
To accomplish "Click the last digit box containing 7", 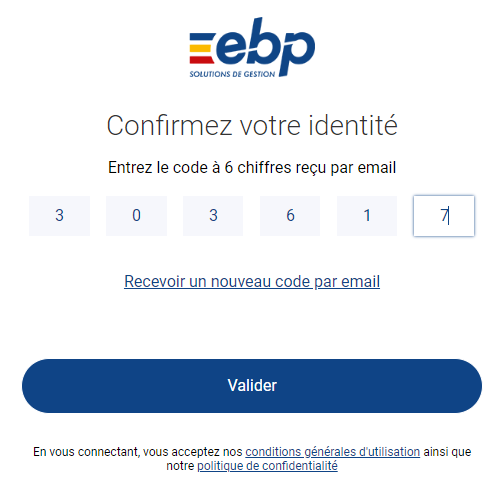I will (444, 216).
